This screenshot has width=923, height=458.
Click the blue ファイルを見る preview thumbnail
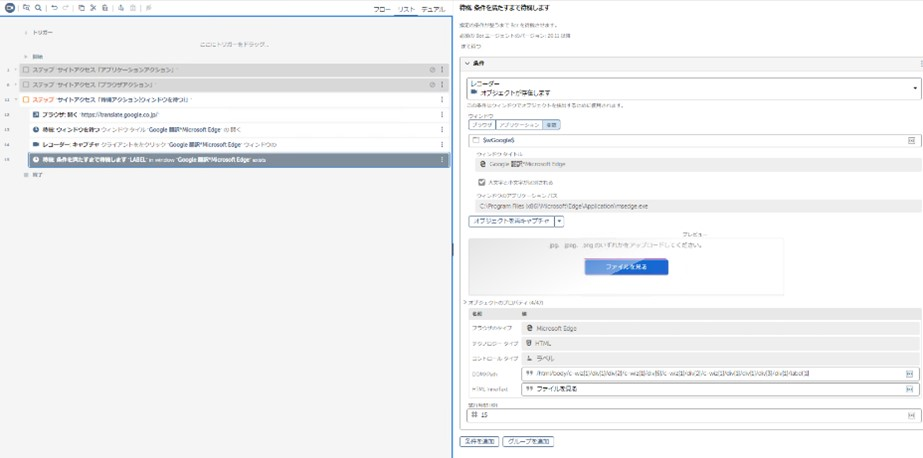(x=626, y=267)
